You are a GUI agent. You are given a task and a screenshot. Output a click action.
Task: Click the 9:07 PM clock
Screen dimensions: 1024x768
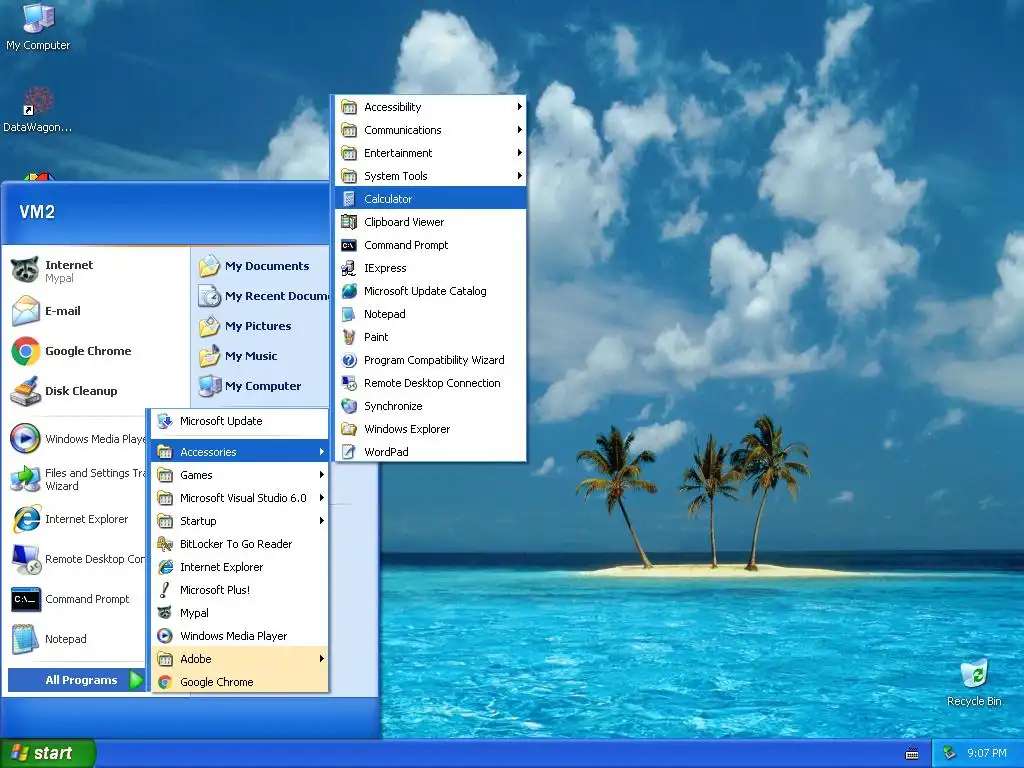pos(987,753)
